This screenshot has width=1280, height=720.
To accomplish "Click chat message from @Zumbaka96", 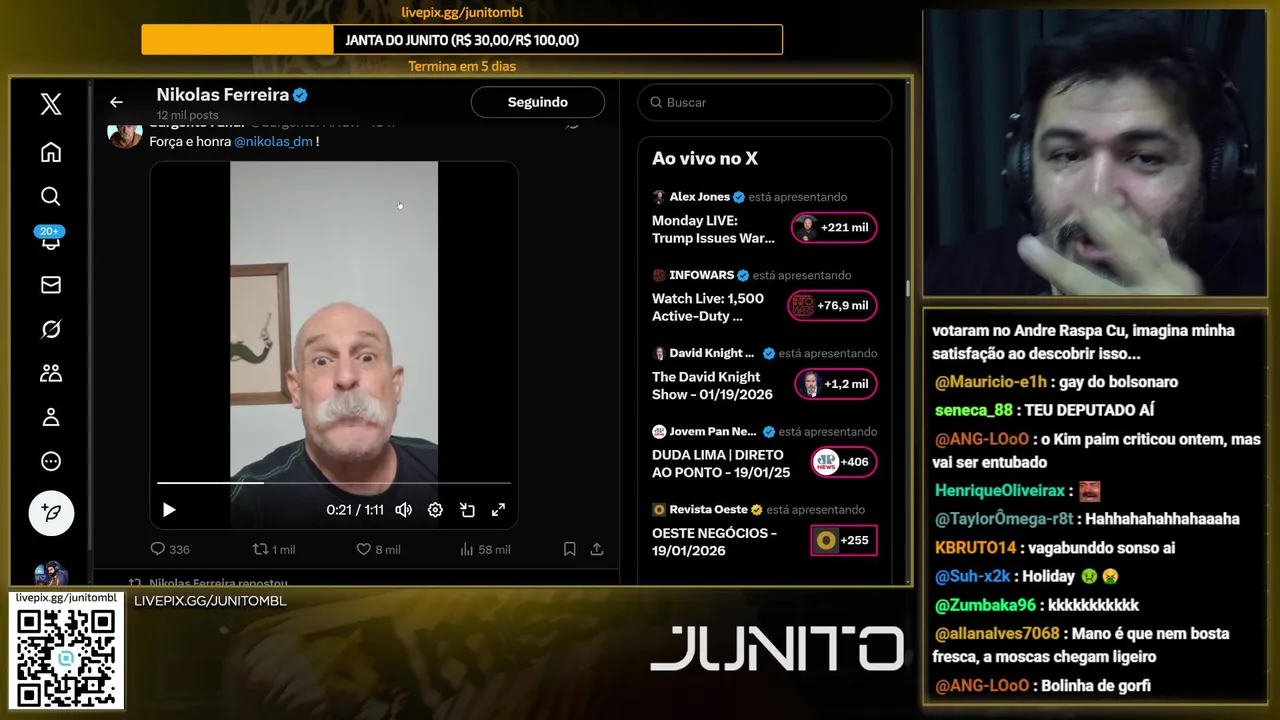I will pos(1037,605).
